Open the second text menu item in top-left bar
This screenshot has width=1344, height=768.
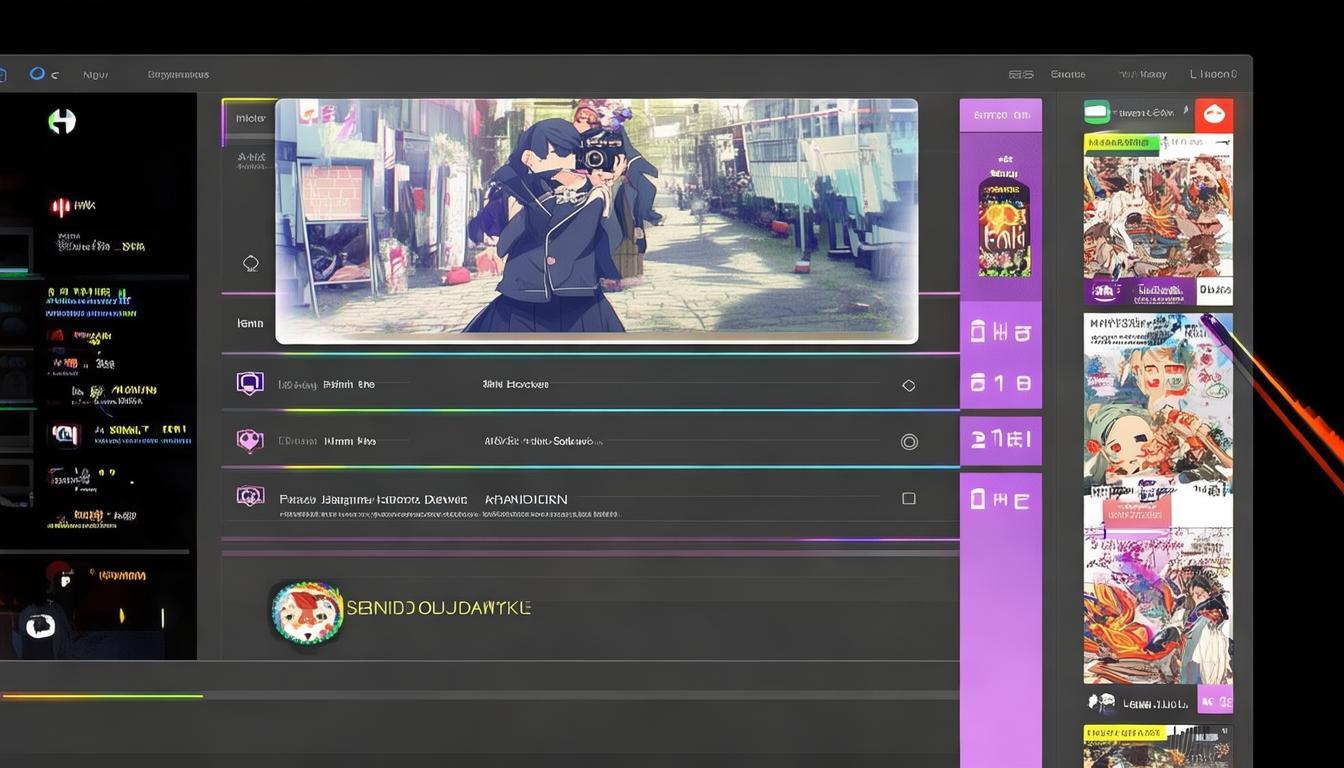(x=178, y=75)
